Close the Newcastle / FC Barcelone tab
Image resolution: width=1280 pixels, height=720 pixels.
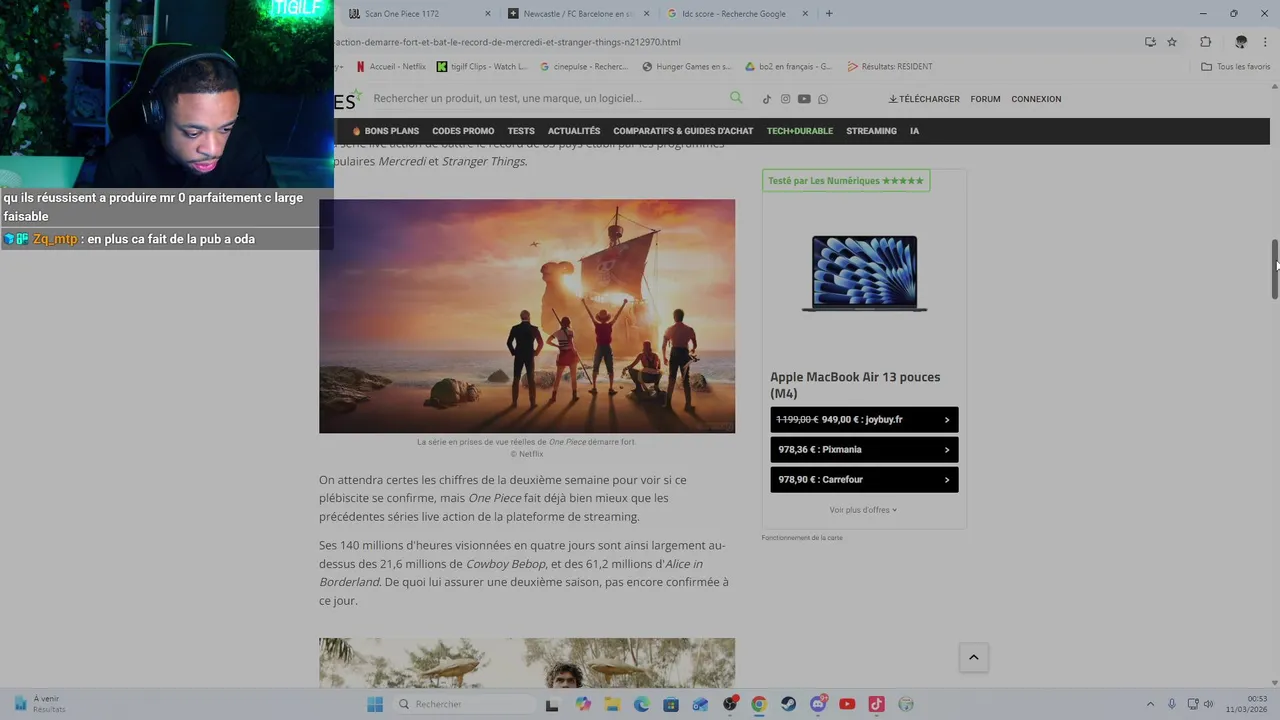646,14
